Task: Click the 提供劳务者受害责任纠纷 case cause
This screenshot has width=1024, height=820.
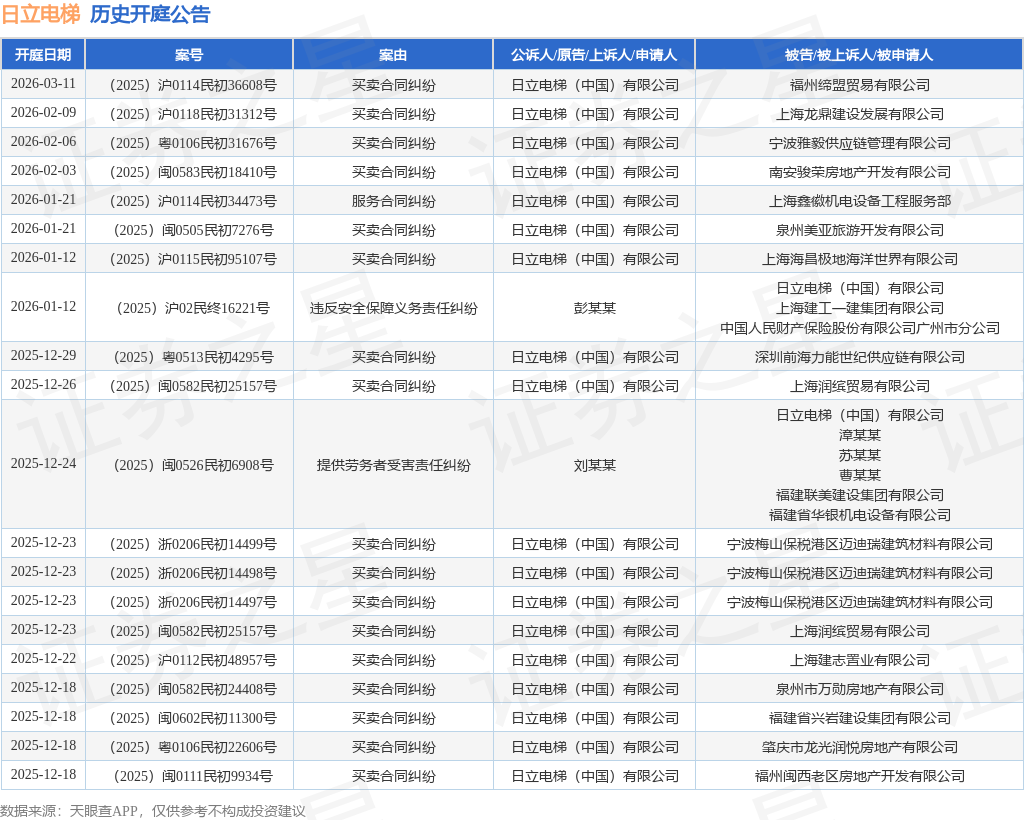Action: click(x=393, y=465)
